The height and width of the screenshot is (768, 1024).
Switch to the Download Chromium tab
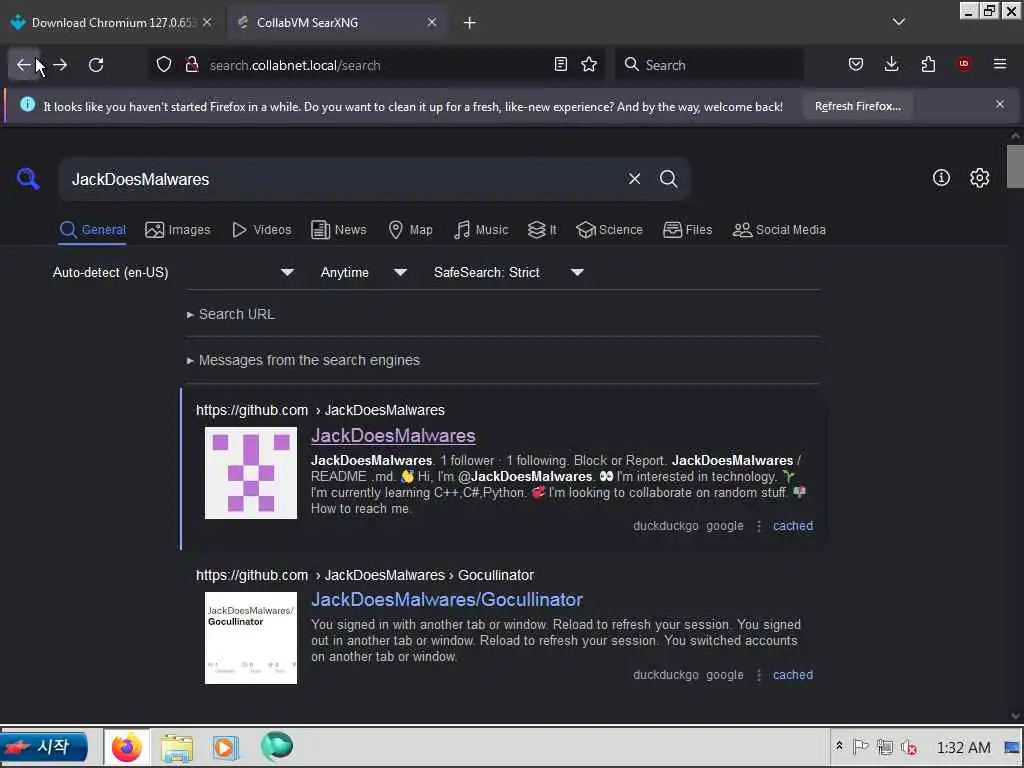click(112, 22)
